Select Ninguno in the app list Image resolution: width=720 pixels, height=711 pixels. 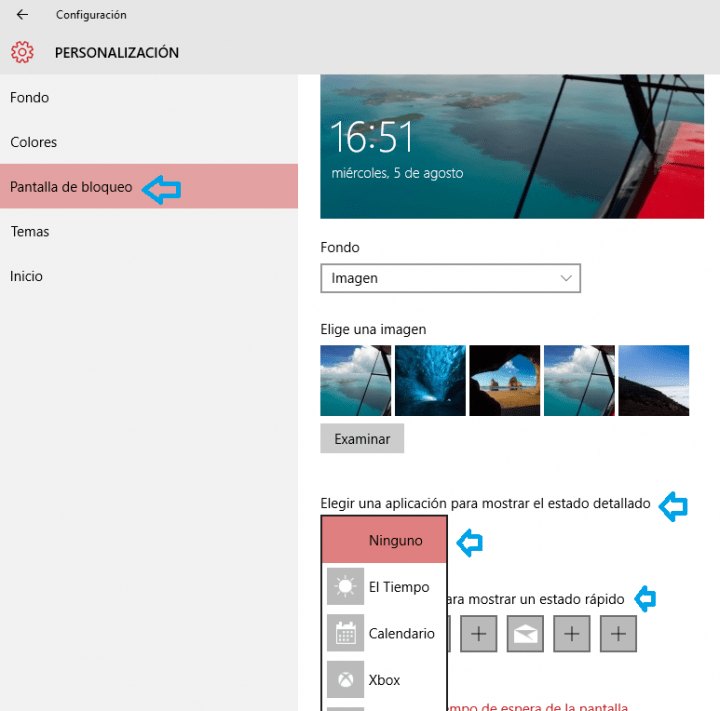pos(384,540)
